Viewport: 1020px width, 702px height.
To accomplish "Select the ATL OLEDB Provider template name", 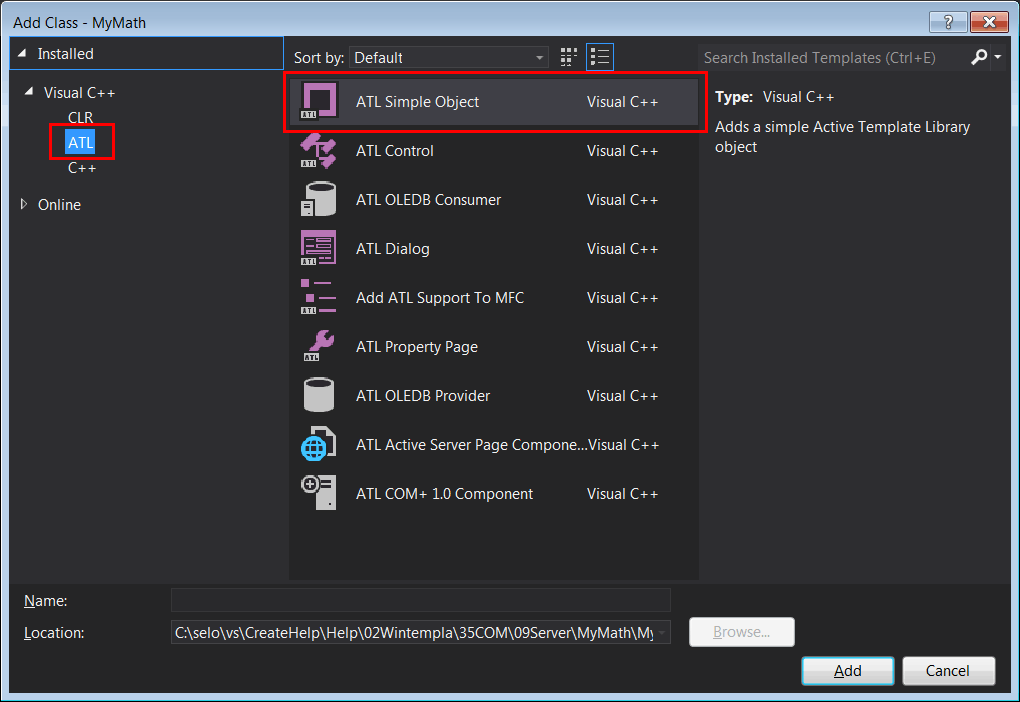I will point(423,396).
